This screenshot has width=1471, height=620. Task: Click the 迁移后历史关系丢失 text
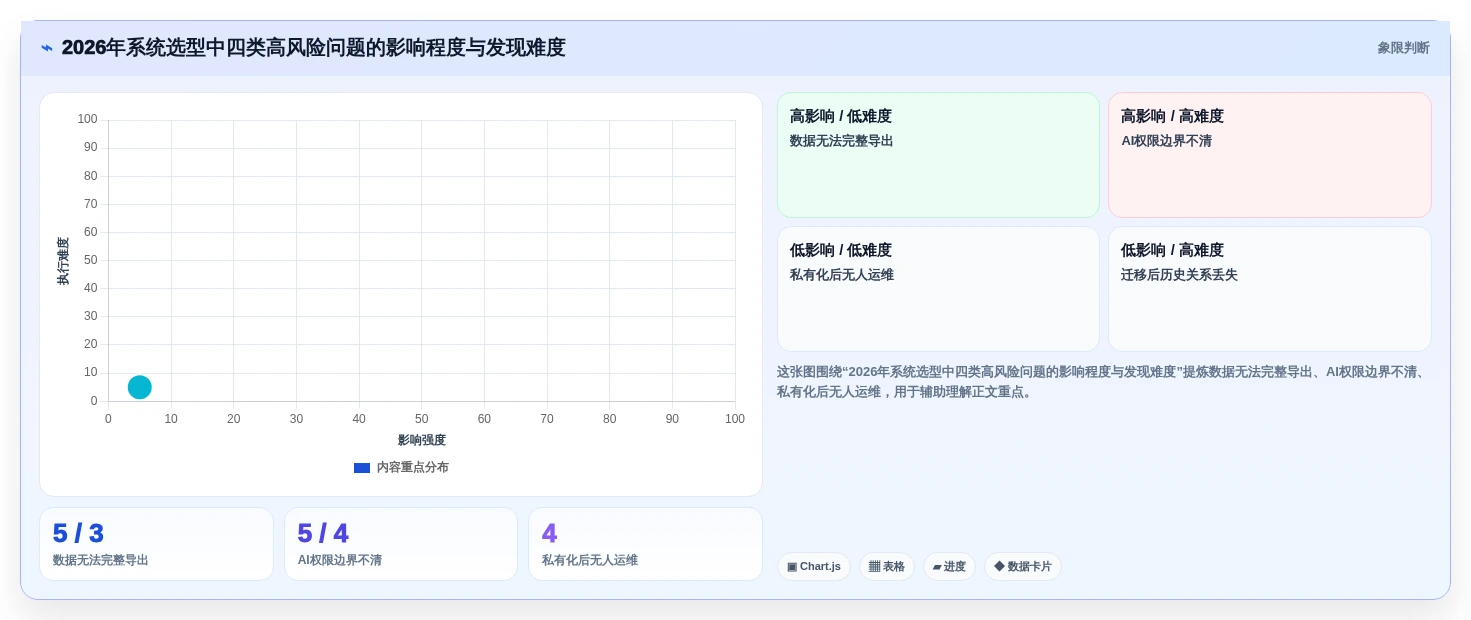pos(1179,275)
